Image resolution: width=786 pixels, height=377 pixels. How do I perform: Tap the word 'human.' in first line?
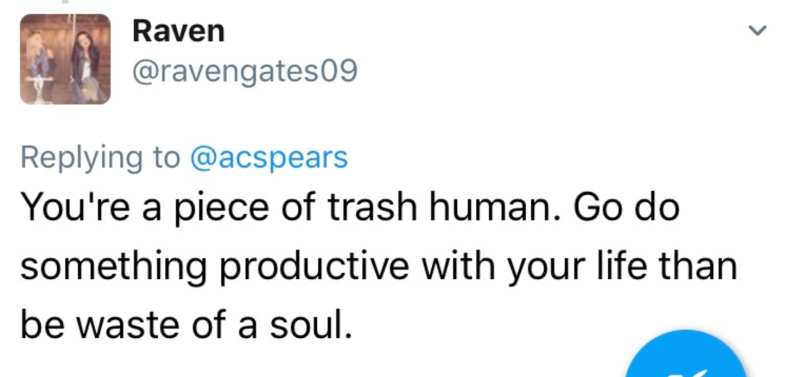[494, 207]
